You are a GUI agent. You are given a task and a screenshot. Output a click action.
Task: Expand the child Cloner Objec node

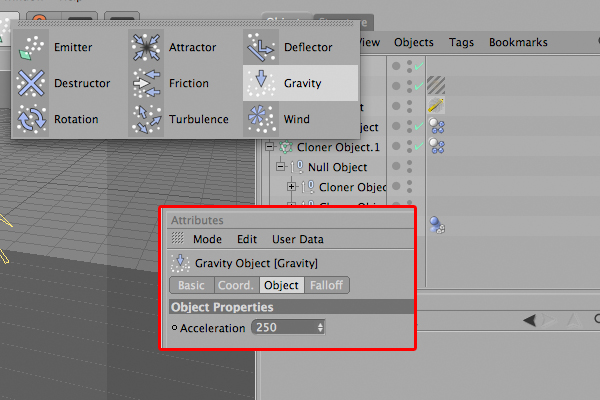point(291,186)
